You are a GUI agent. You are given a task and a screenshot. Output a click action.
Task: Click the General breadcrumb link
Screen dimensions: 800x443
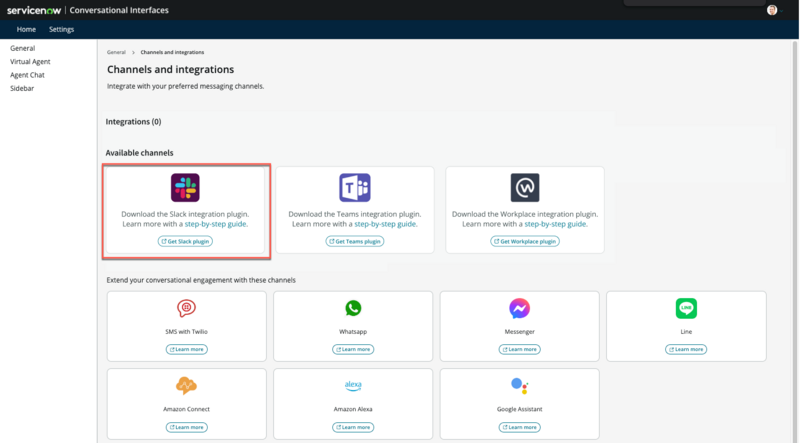click(x=116, y=52)
